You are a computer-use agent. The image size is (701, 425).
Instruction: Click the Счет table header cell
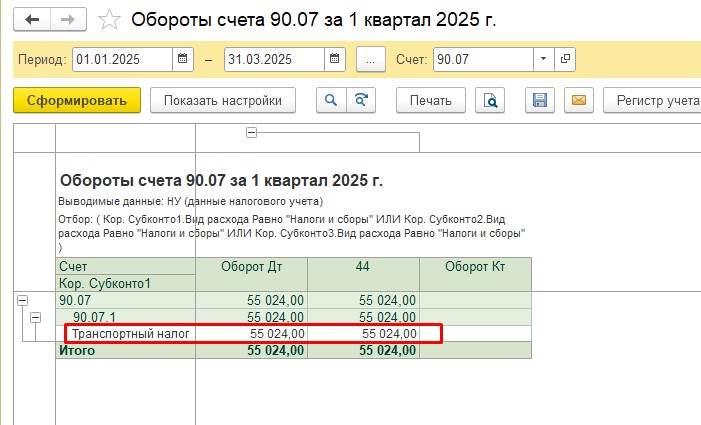pyautogui.click(x=126, y=266)
